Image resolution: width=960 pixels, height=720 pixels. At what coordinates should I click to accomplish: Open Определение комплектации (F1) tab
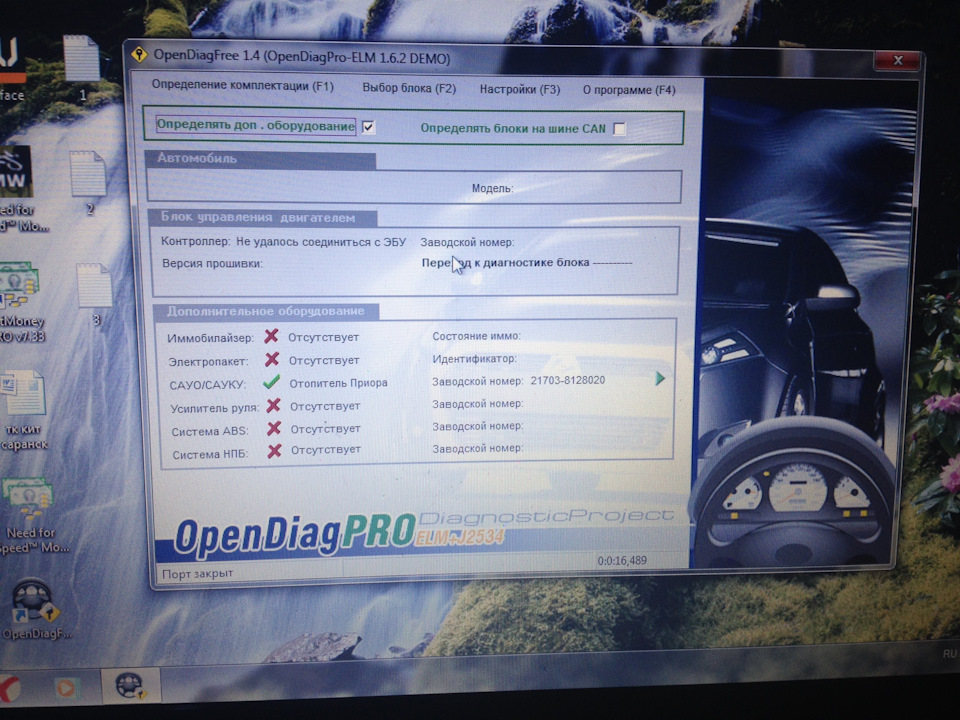point(242,85)
